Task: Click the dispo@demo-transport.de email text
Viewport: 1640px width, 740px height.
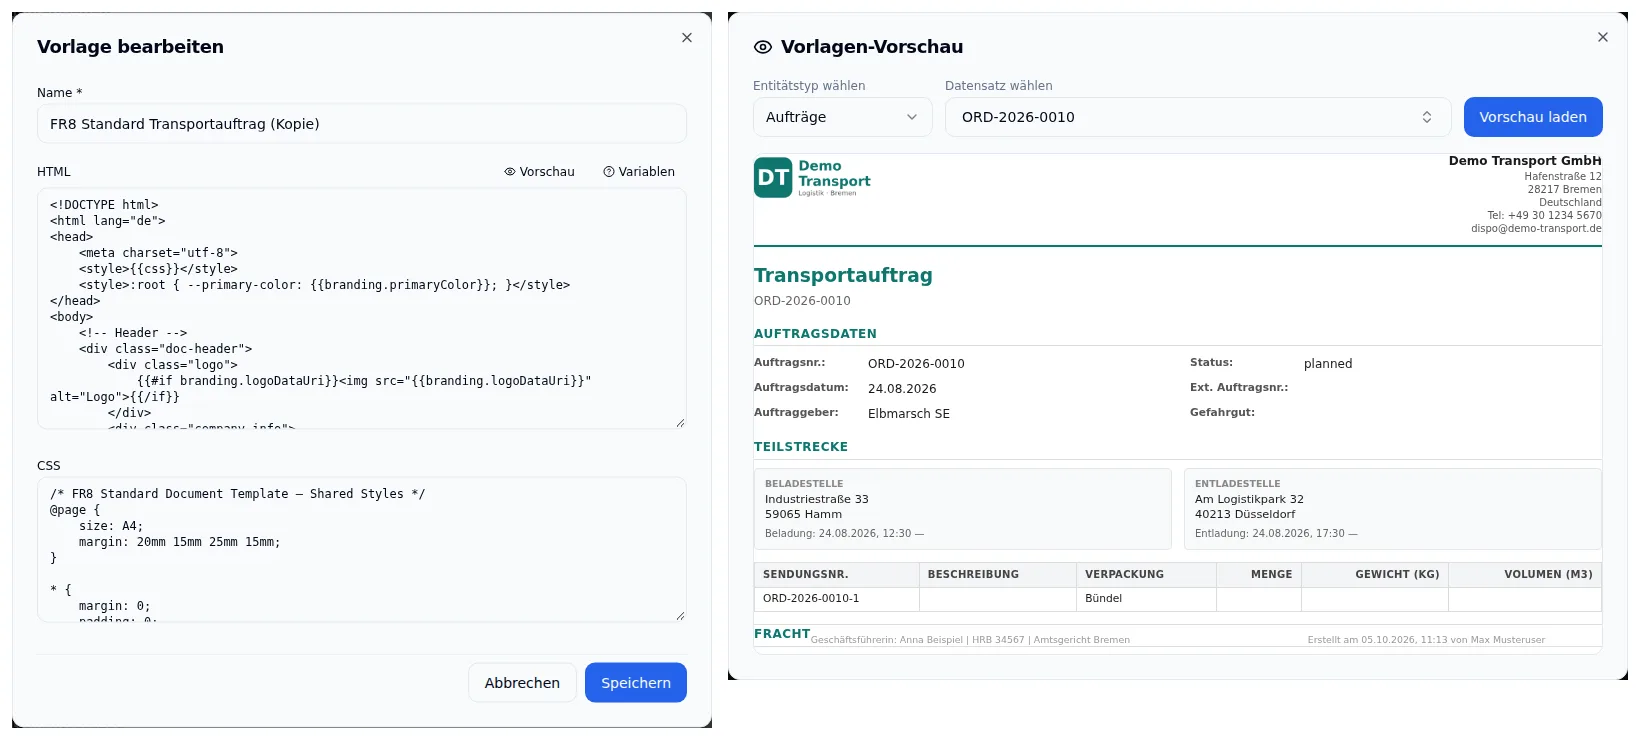Action: pos(1536,229)
